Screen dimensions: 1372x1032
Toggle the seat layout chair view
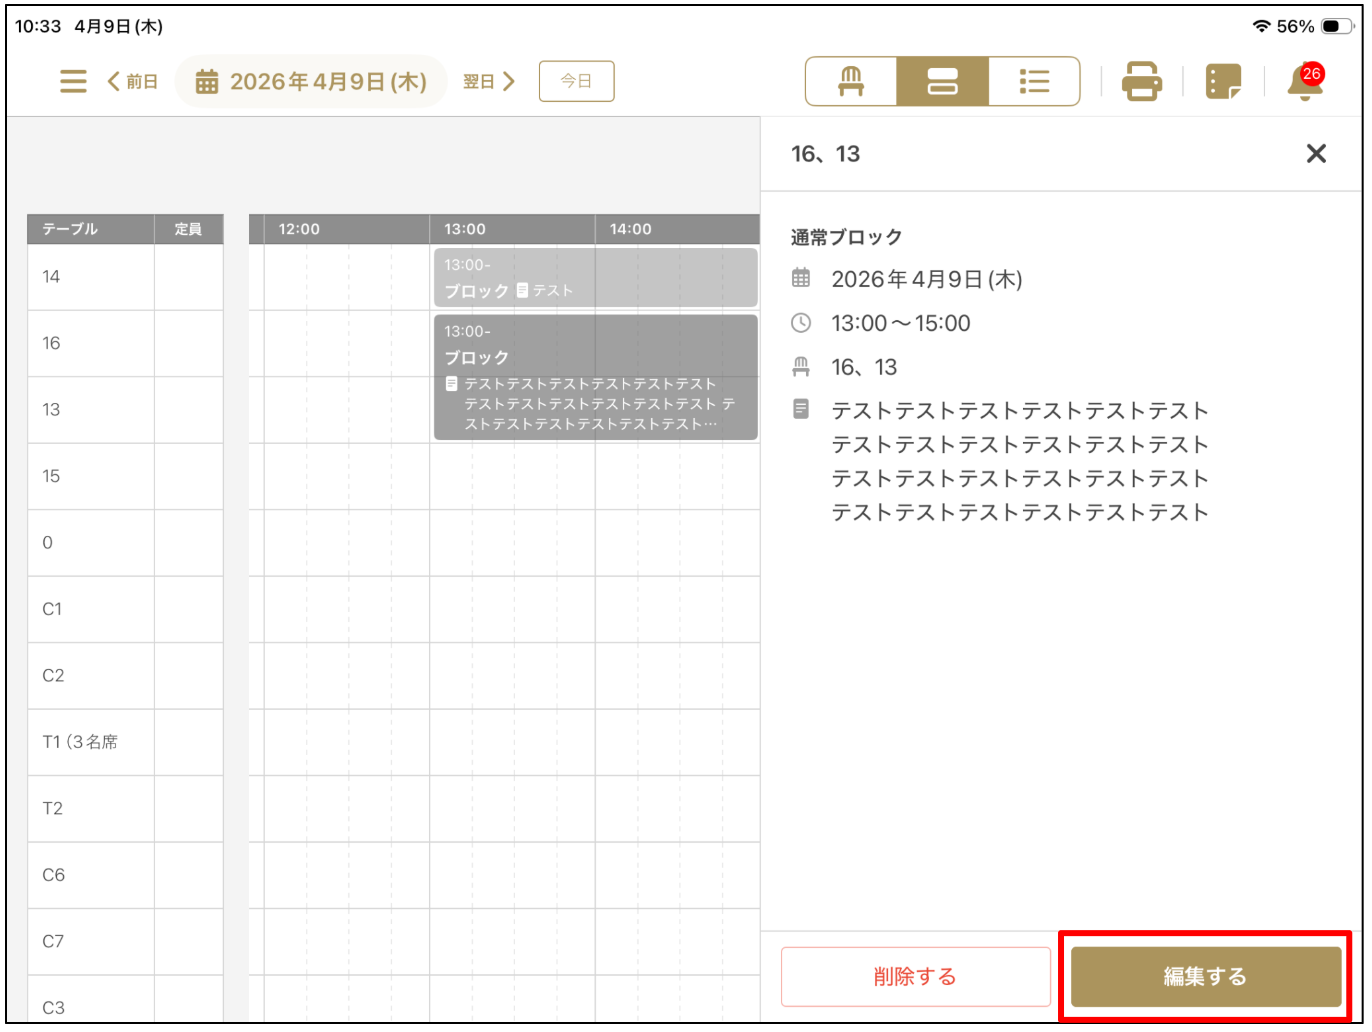[x=849, y=81]
